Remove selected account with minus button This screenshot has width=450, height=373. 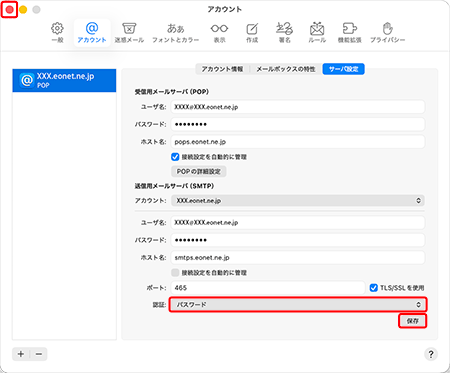click(x=39, y=354)
